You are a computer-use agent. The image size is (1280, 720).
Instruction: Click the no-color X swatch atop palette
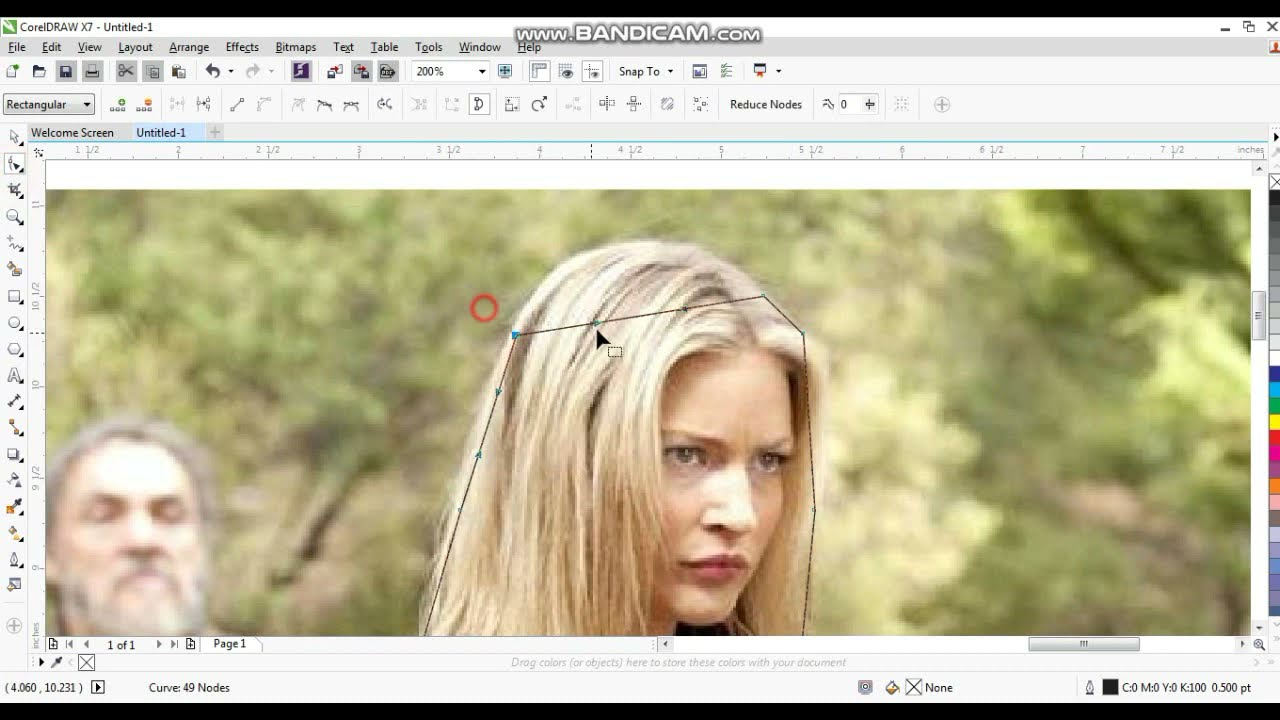click(1275, 183)
